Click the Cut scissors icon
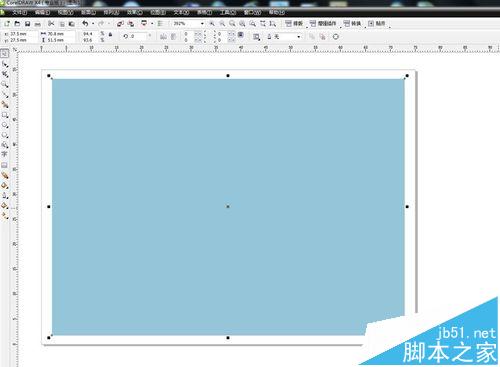The height and width of the screenshot is (367, 500). (51, 24)
